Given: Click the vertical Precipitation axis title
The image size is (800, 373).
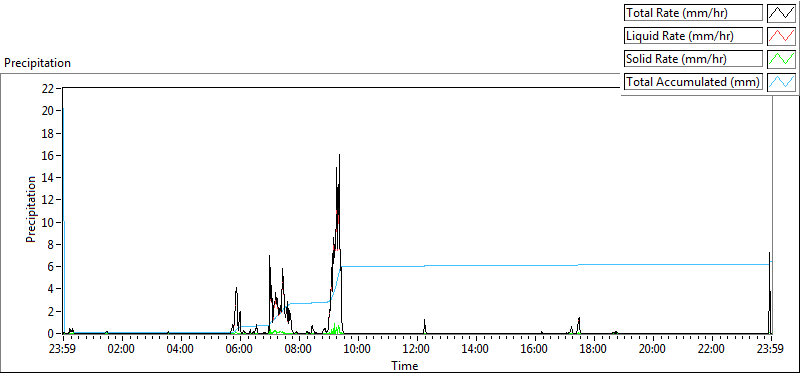Looking at the screenshot, I should pyautogui.click(x=31, y=209).
